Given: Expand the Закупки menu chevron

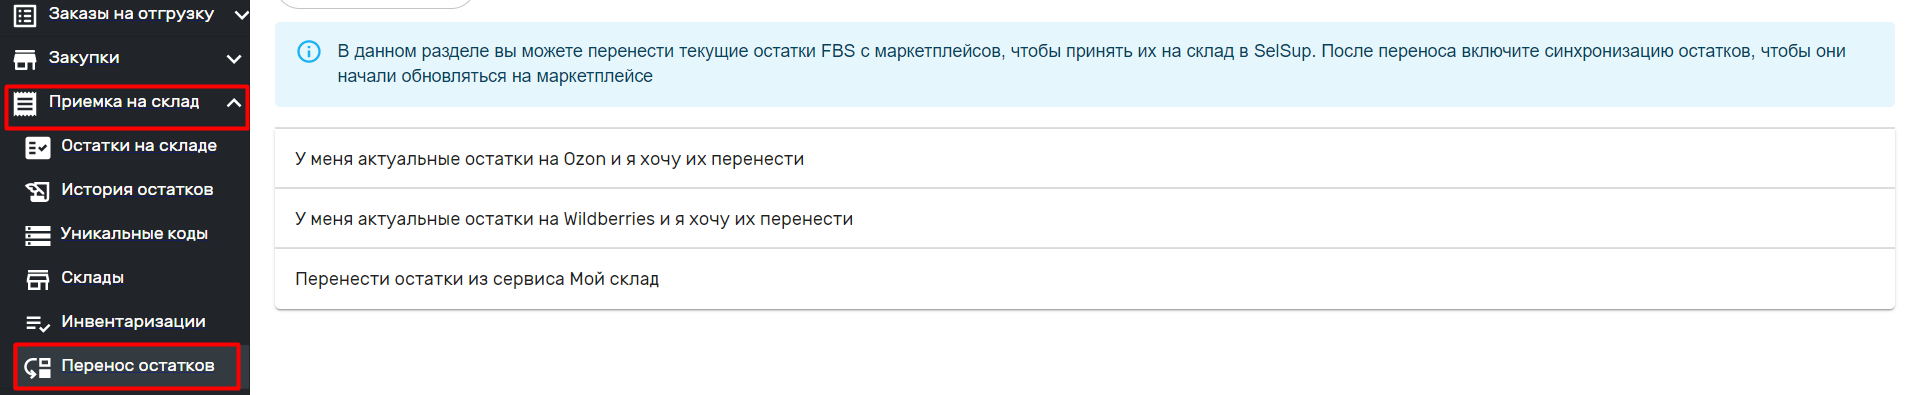Looking at the screenshot, I should pyautogui.click(x=234, y=59).
